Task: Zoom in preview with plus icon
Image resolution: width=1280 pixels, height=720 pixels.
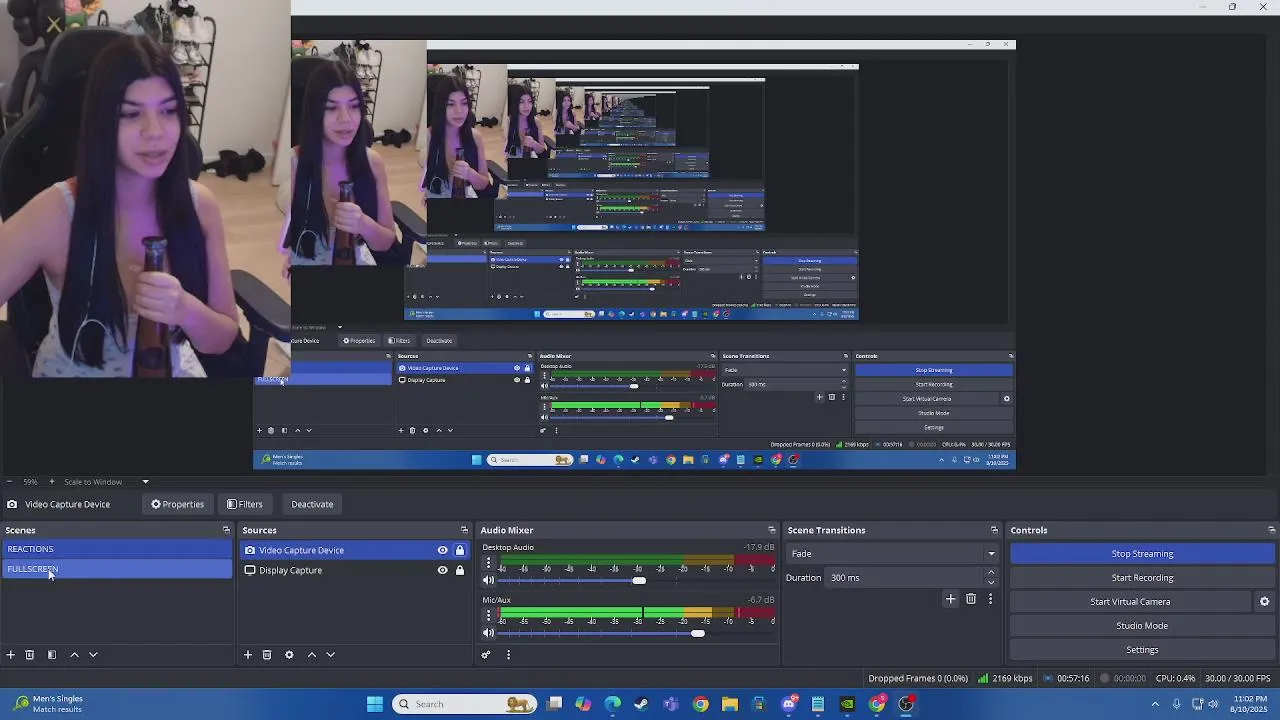Action: (52, 482)
